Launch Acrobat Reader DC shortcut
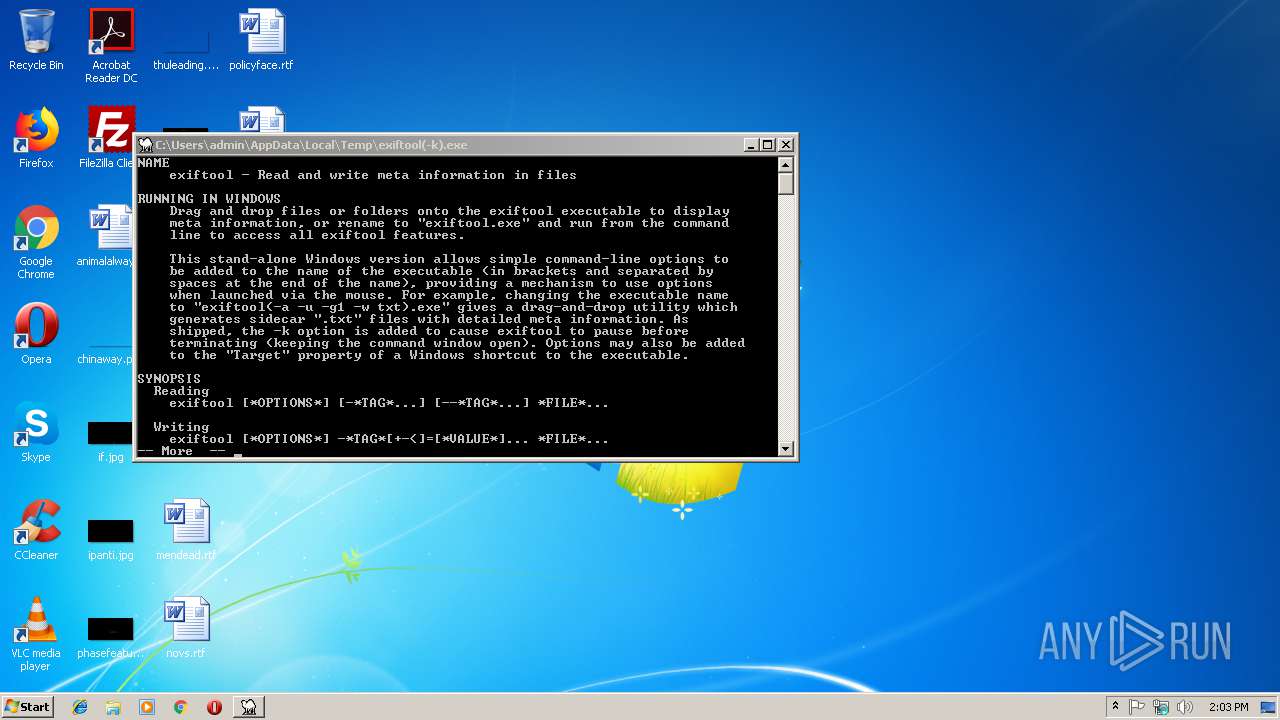This screenshot has width=1280, height=720. click(x=111, y=46)
